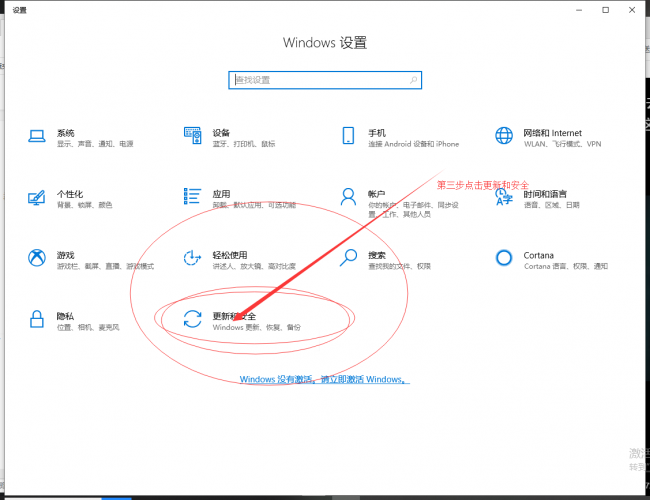Select the 帐户 title text
This screenshot has height=500, width=650.
click(376, 194)
